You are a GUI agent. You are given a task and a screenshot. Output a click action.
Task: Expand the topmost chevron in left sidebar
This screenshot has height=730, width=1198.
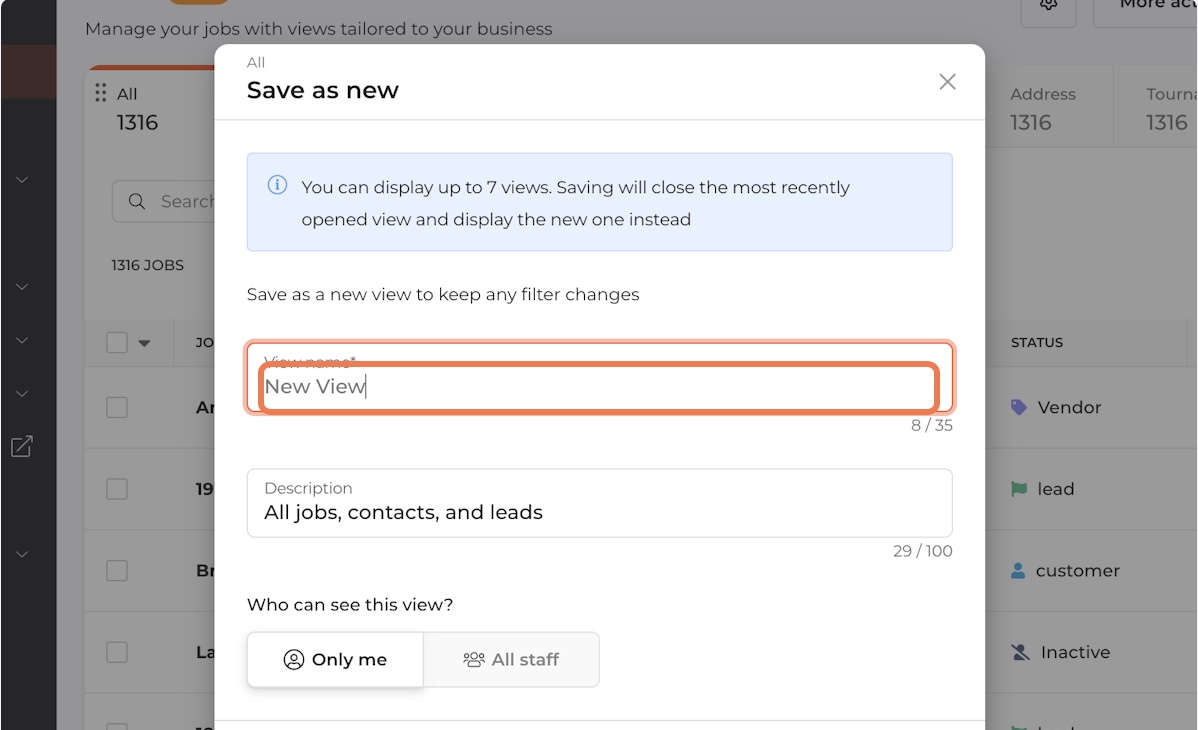tap(22, 180)
